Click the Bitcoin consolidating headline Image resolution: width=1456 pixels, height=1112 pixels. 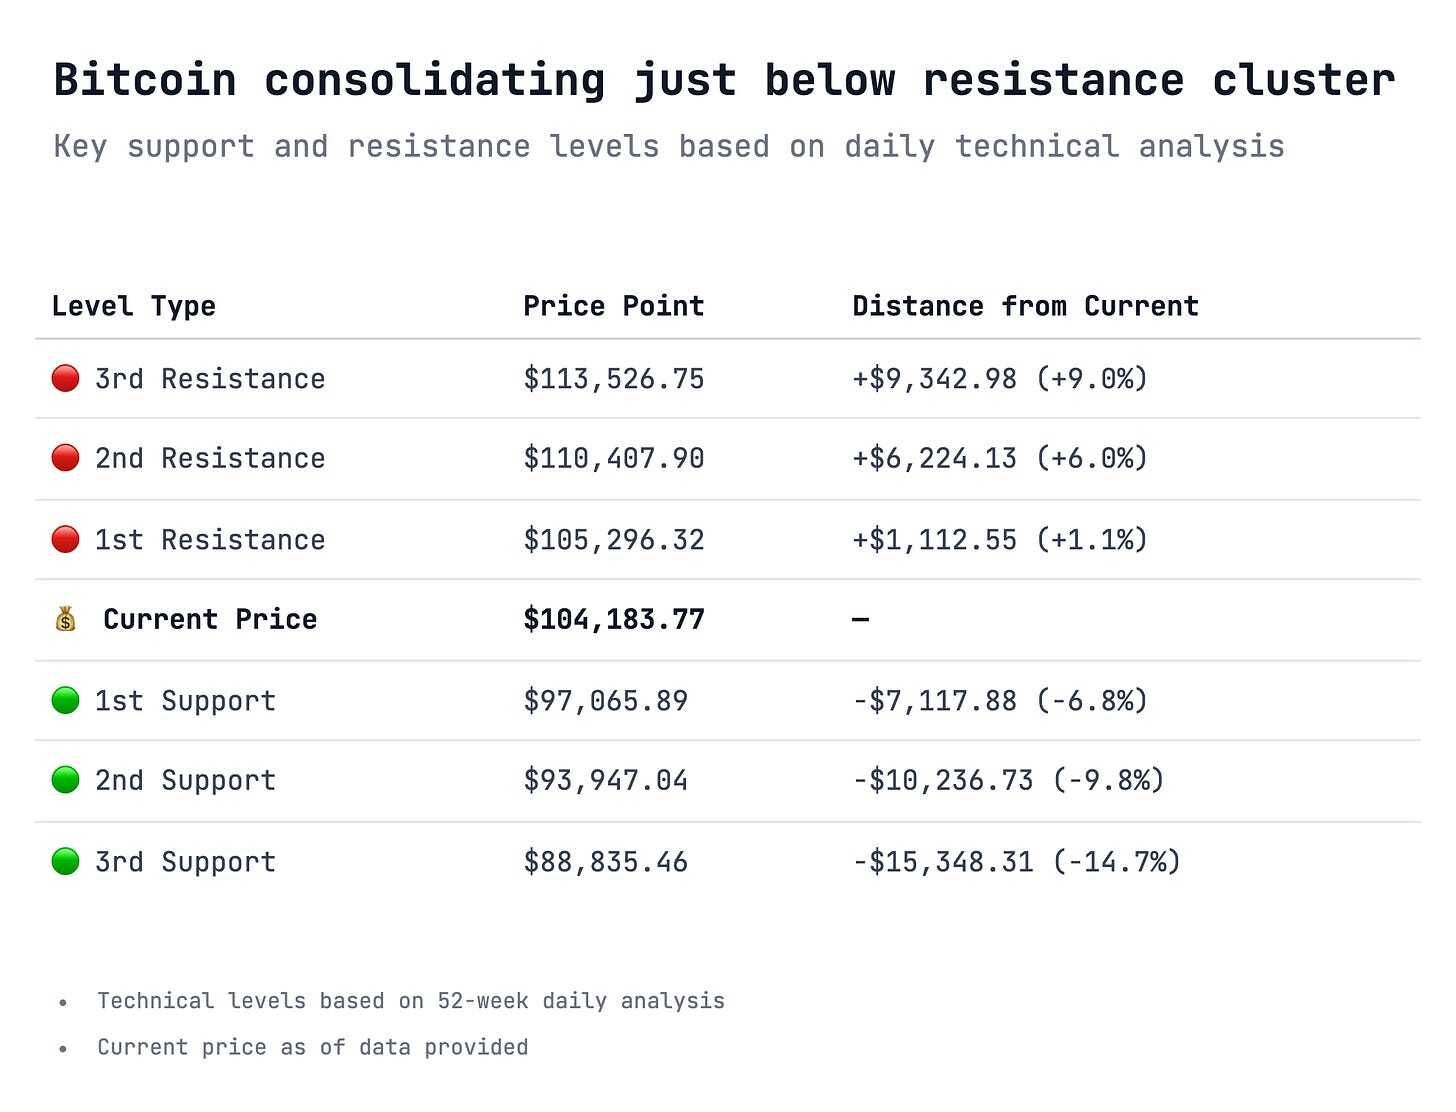724,80
